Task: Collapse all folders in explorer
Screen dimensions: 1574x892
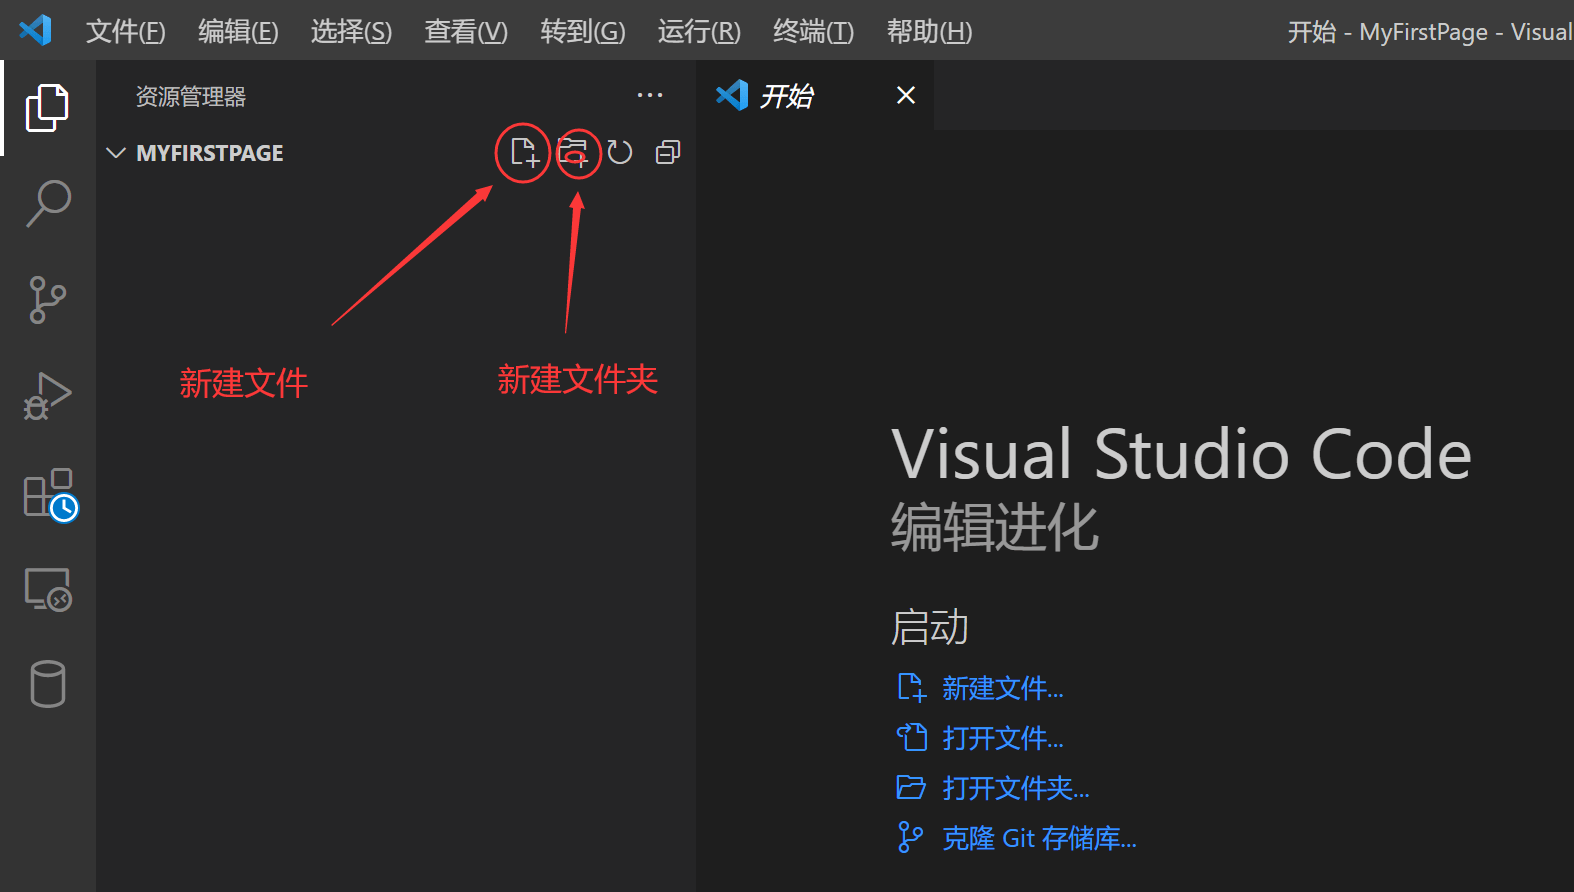Action: (668, 152)
